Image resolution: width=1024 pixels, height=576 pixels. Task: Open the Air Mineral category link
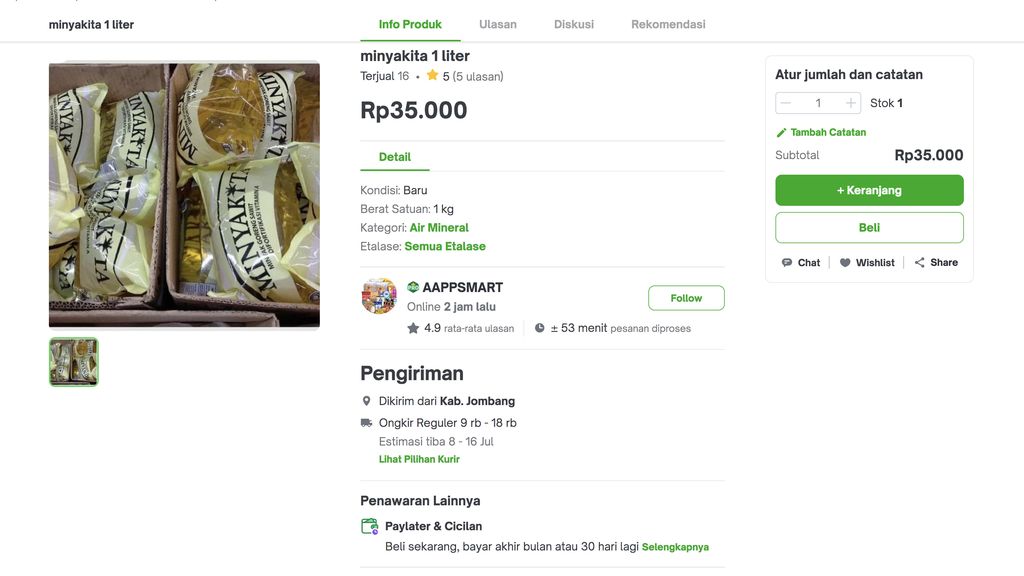click(x=438, y=227)
